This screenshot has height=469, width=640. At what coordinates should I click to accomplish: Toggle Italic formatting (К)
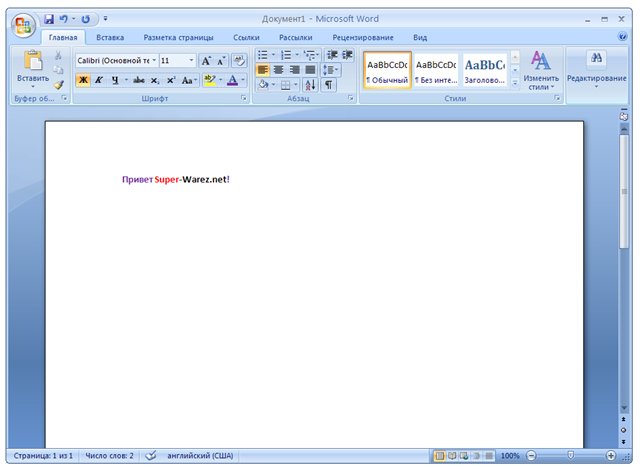tap(99, 80)
